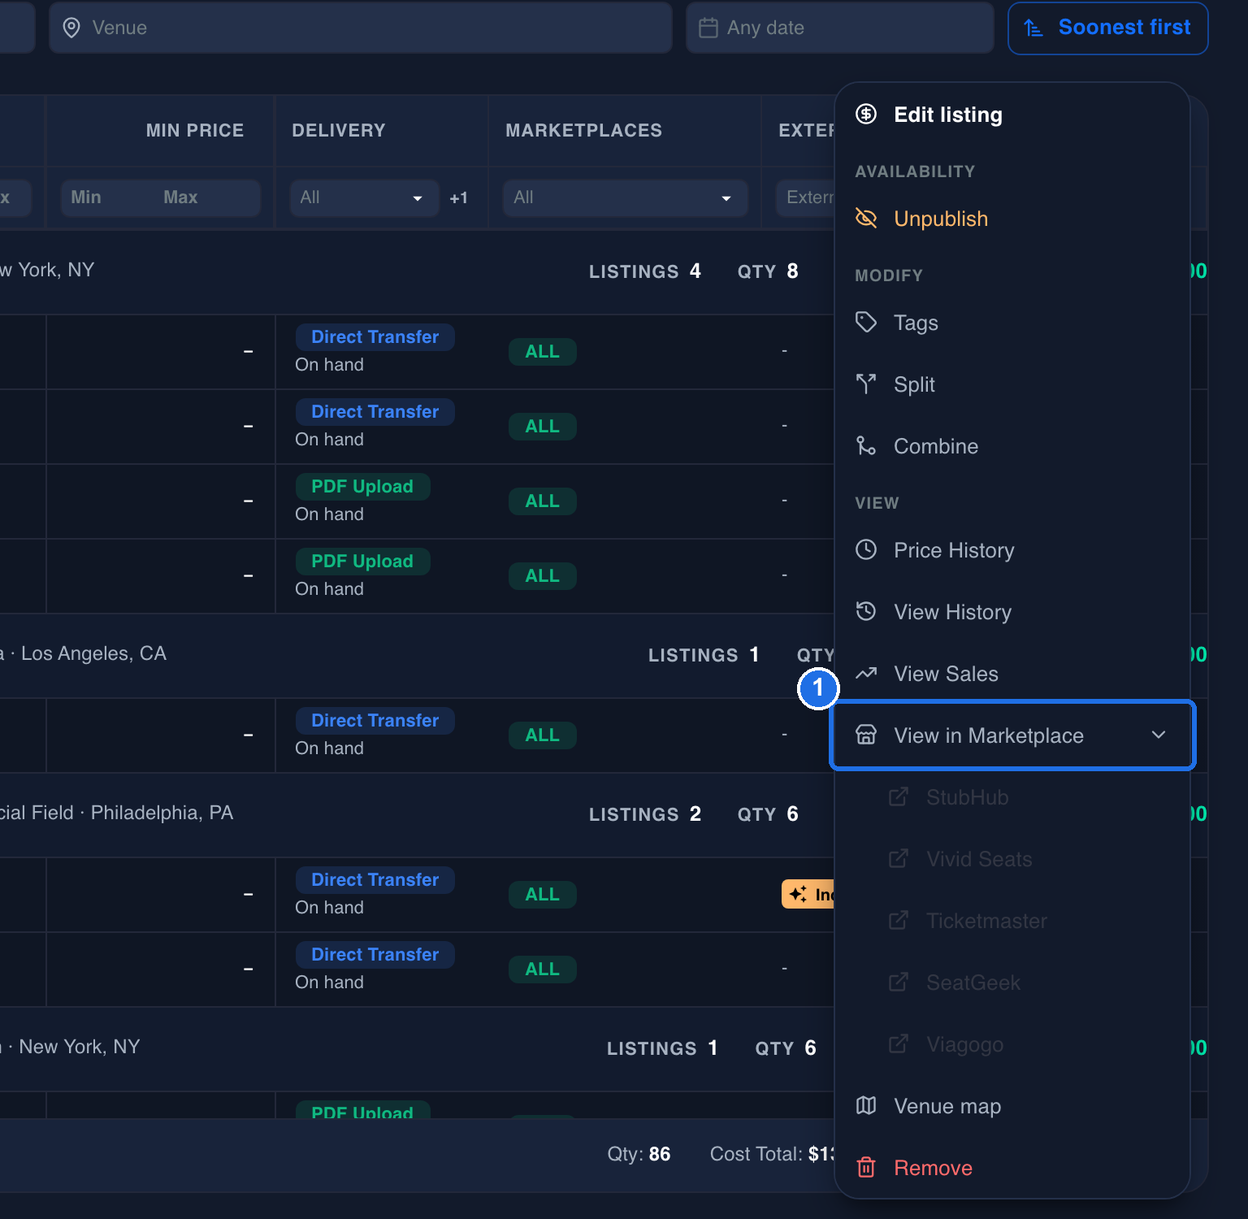Click the View in Marketplace storefront icon
This screenshot has width=1248, height=1219.
pos(866,736)
